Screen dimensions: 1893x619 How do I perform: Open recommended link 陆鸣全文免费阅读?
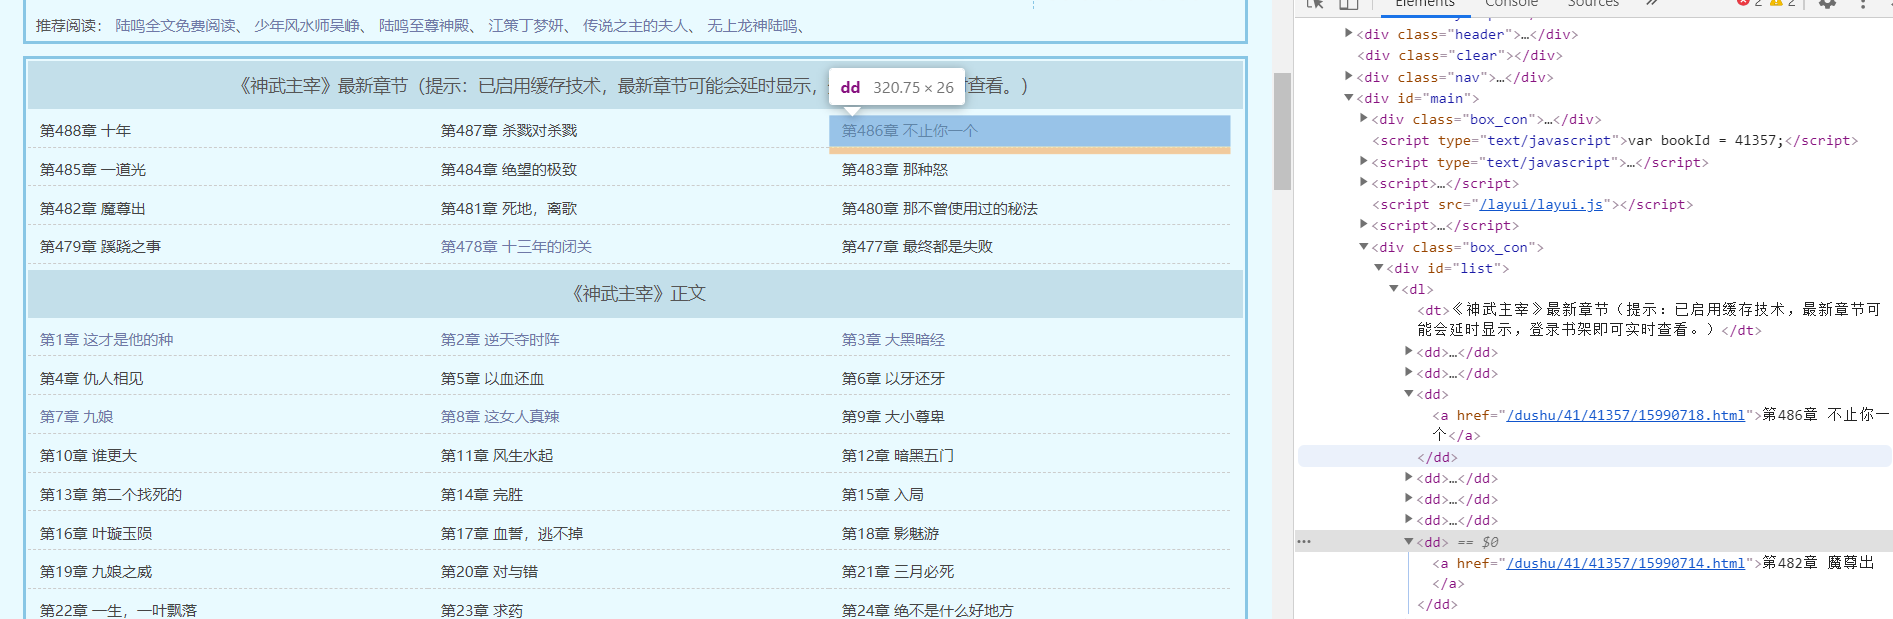point(176,26)
